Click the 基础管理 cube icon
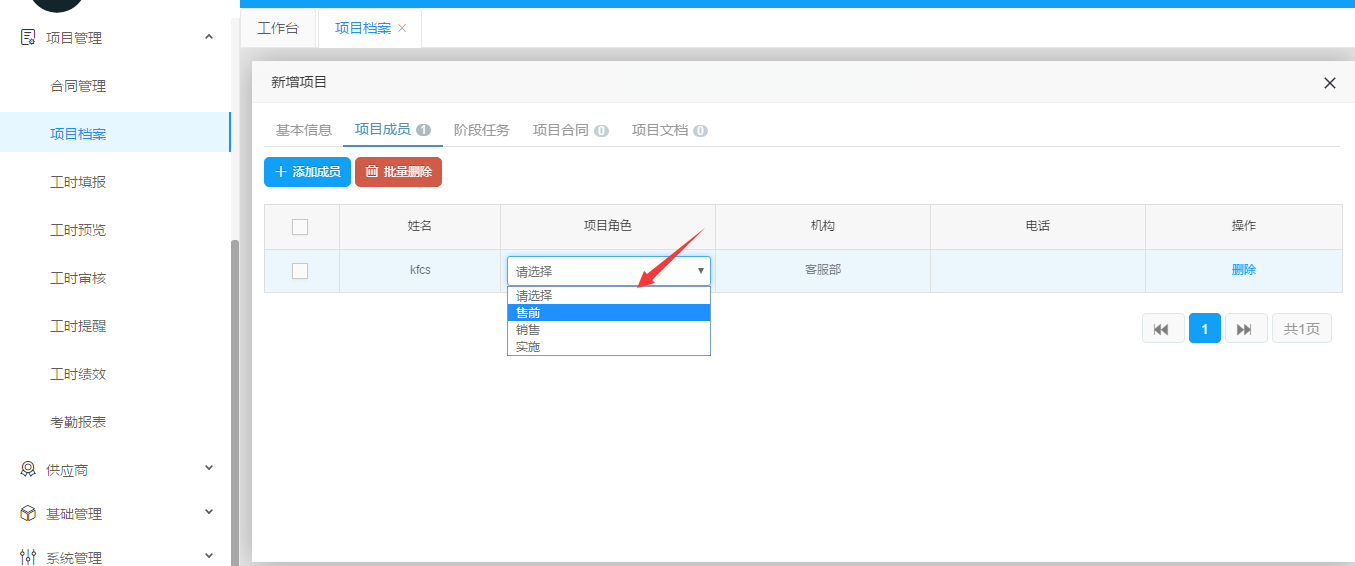The height and width of the screenshot is (566, 1355). [x=28, y=513]
